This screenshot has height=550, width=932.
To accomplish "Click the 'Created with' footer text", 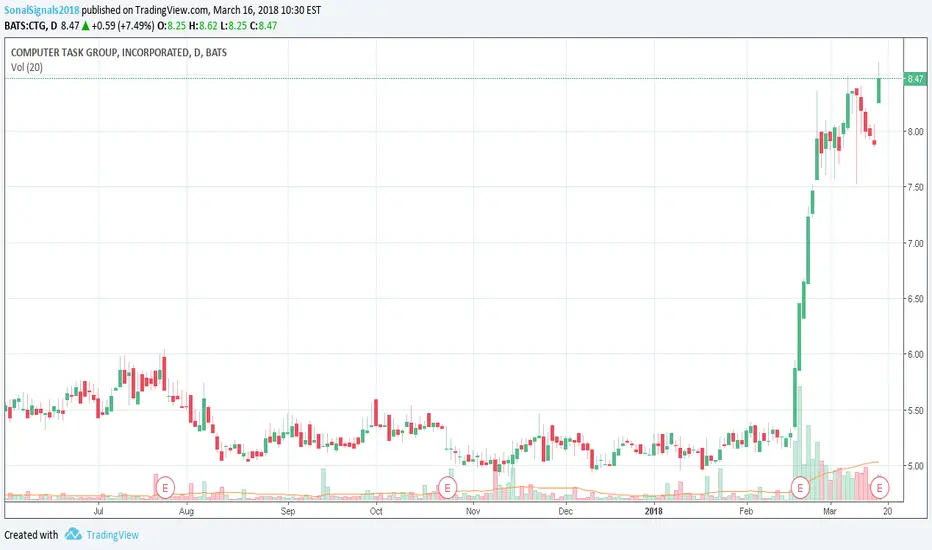I will [x=31, y=535].
